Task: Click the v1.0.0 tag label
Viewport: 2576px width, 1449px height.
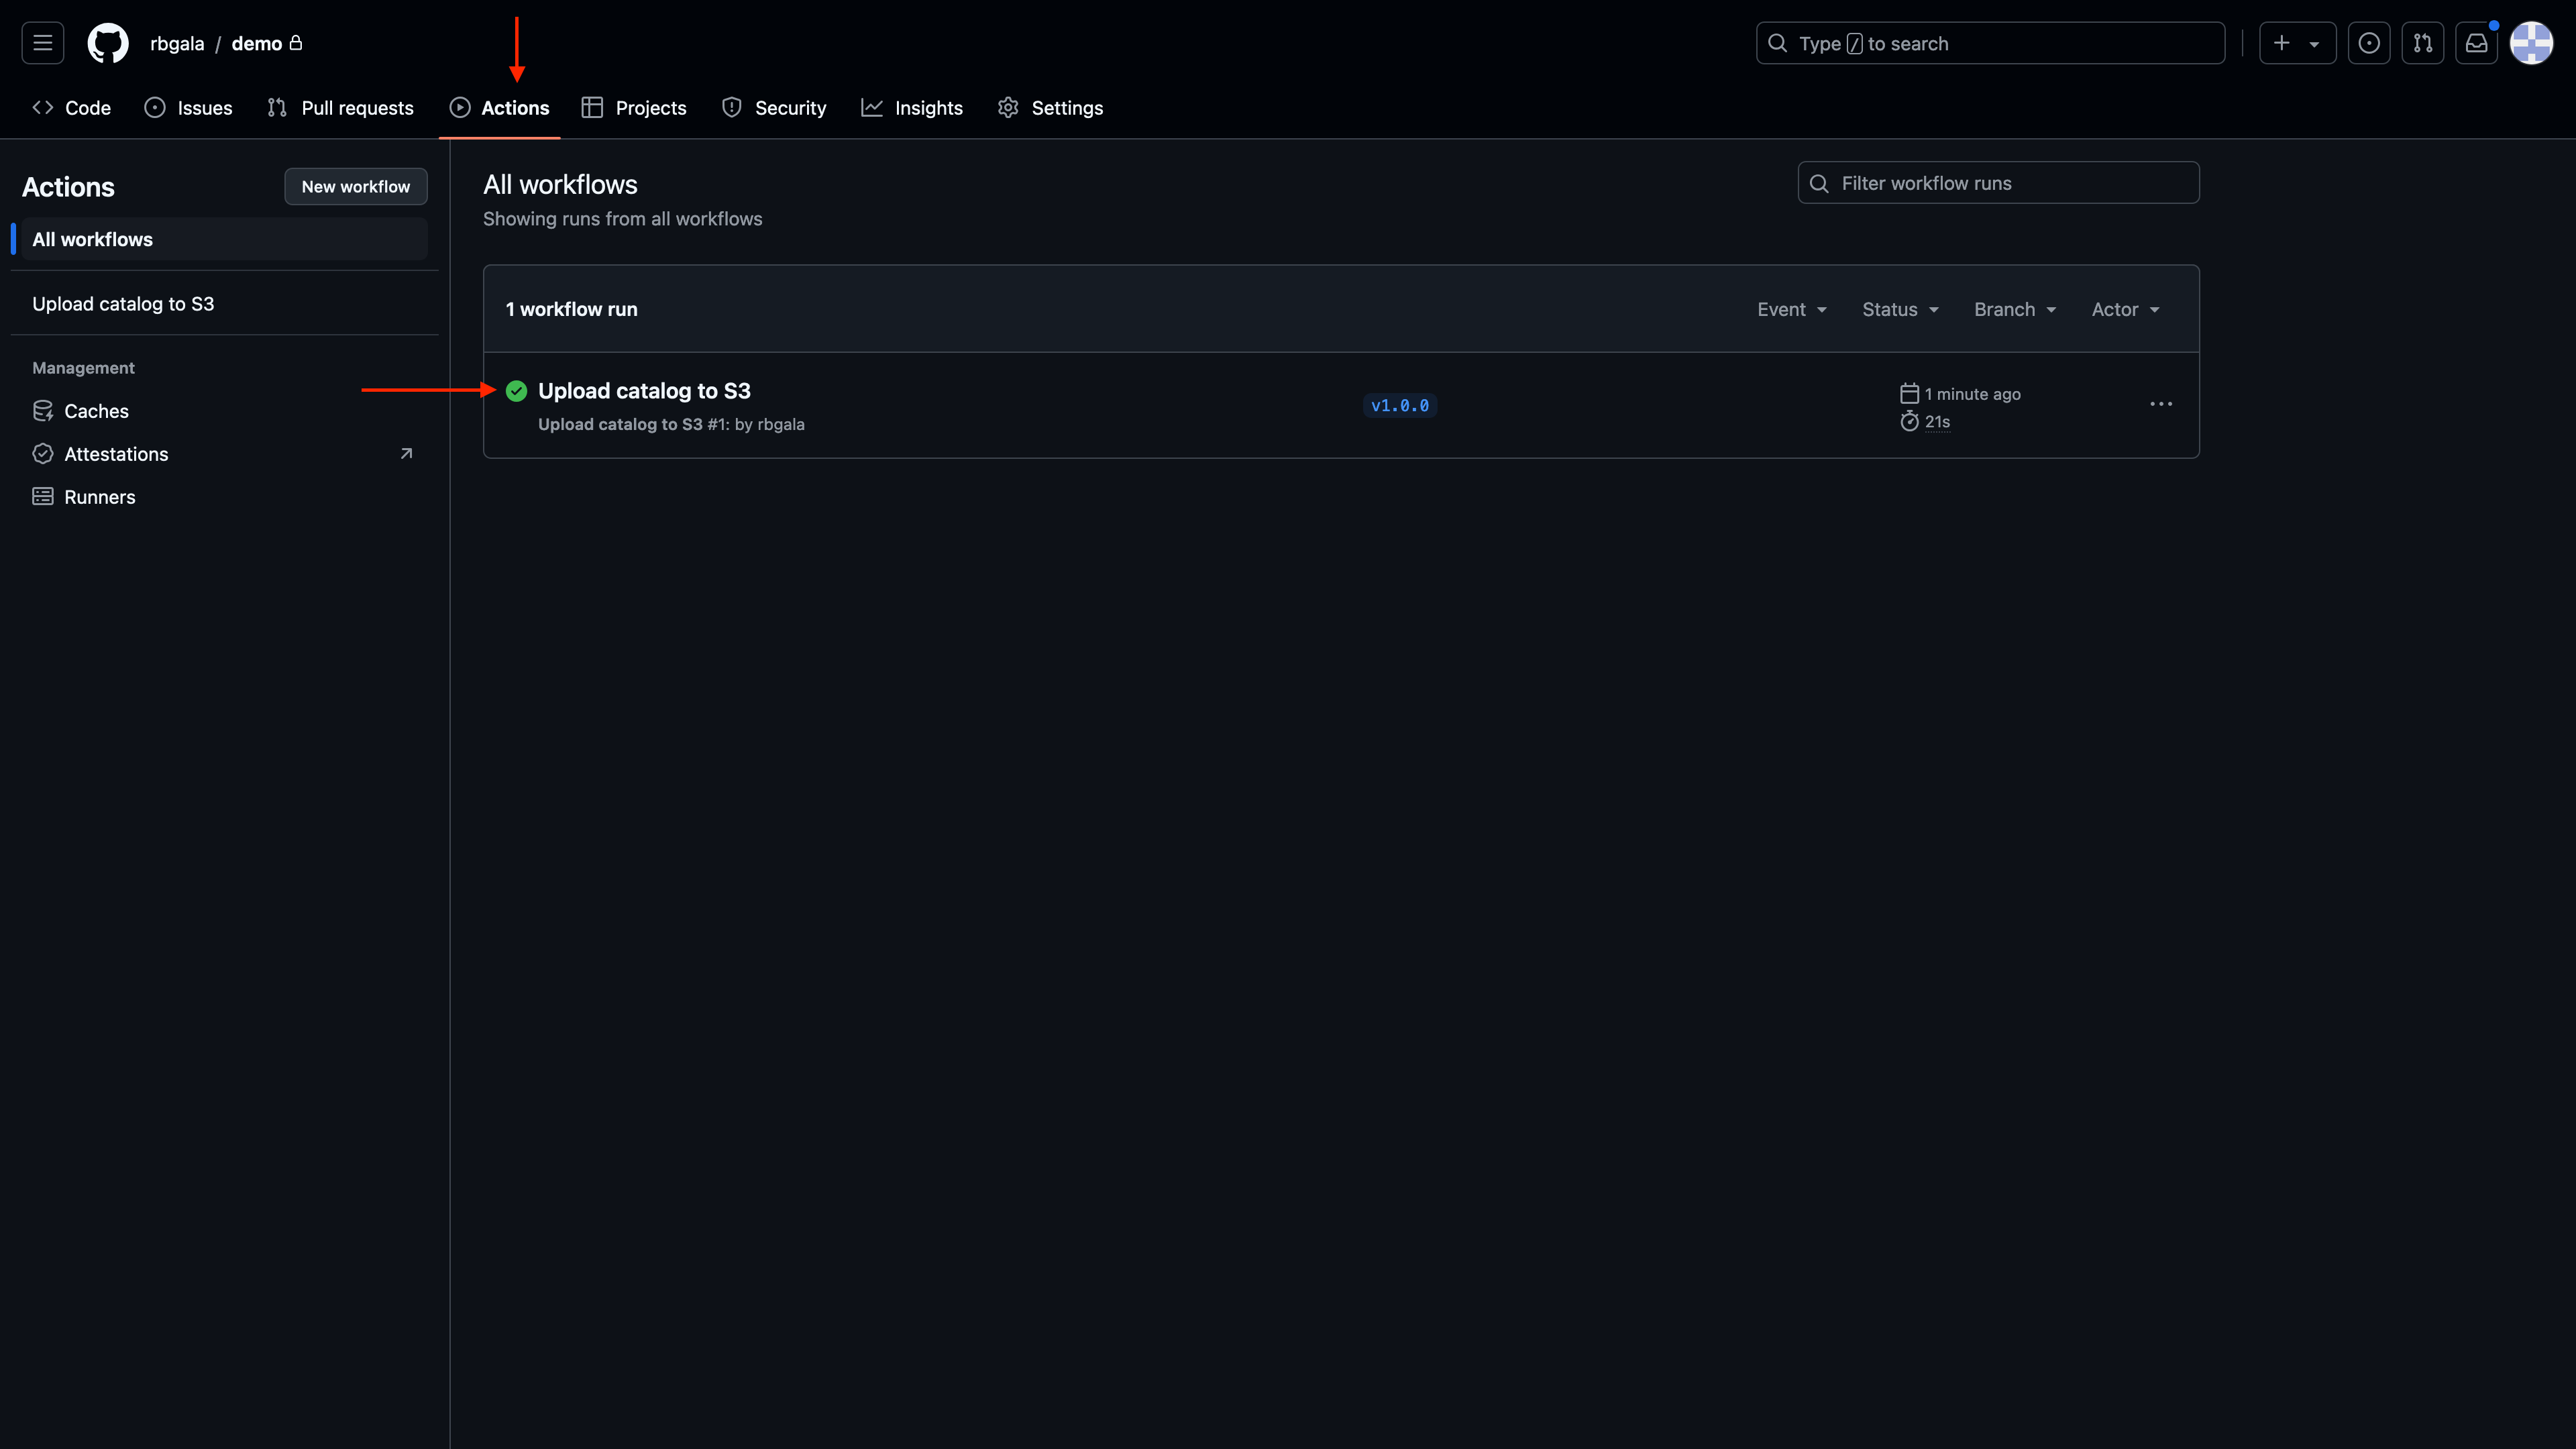Action: (1399, 405)
